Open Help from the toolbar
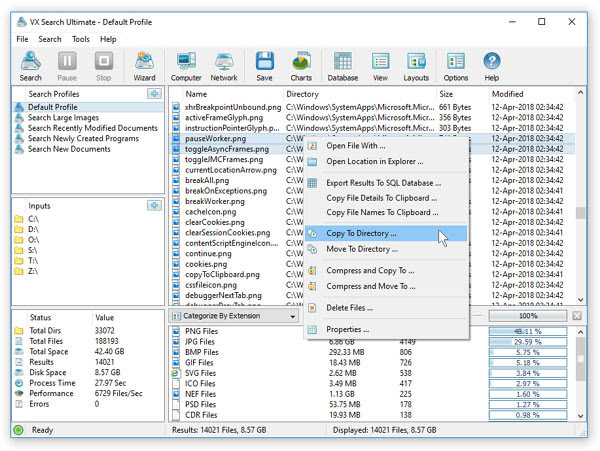This screenshot has width=600, height=451. click(x=492, y=66)
